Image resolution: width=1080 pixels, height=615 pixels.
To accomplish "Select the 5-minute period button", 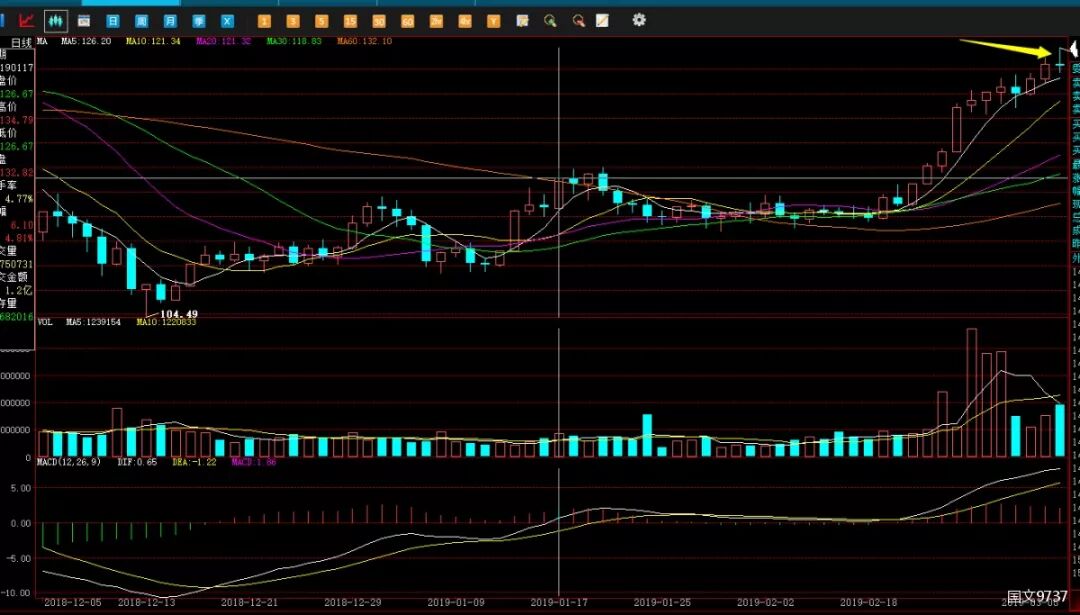I will pos(322,21).
